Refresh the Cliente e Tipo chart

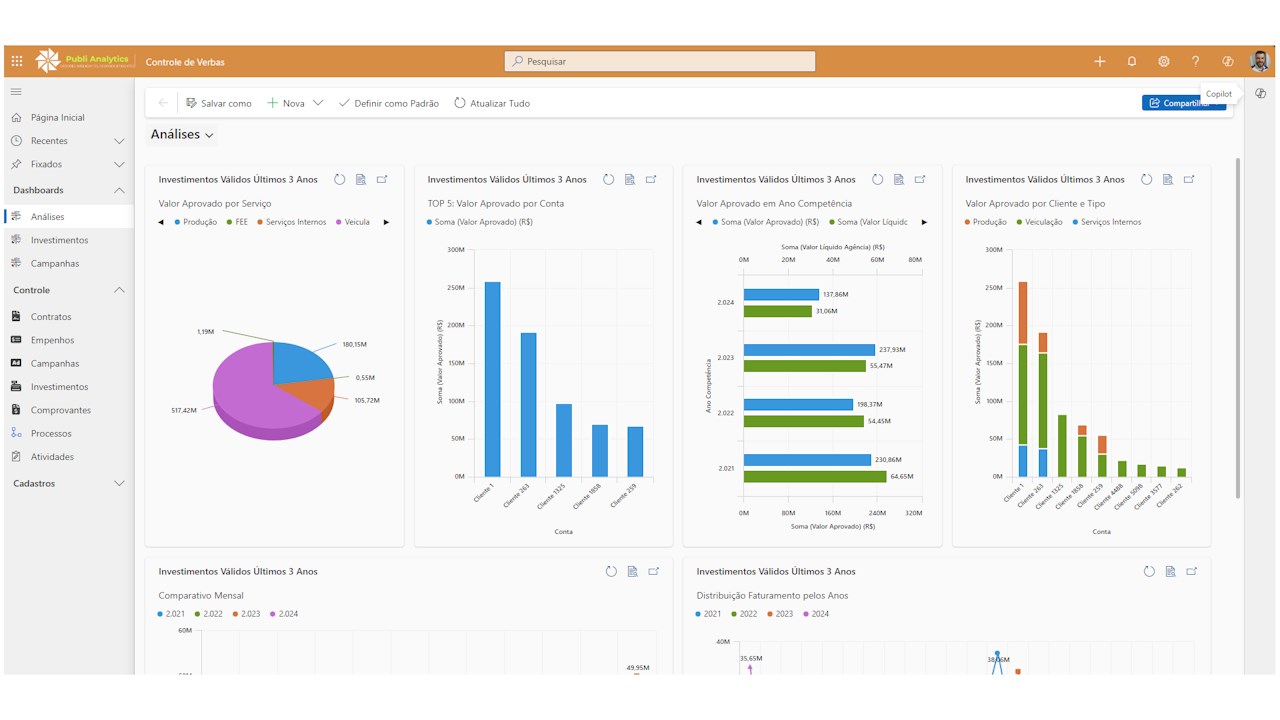(x=1146, y=180)
